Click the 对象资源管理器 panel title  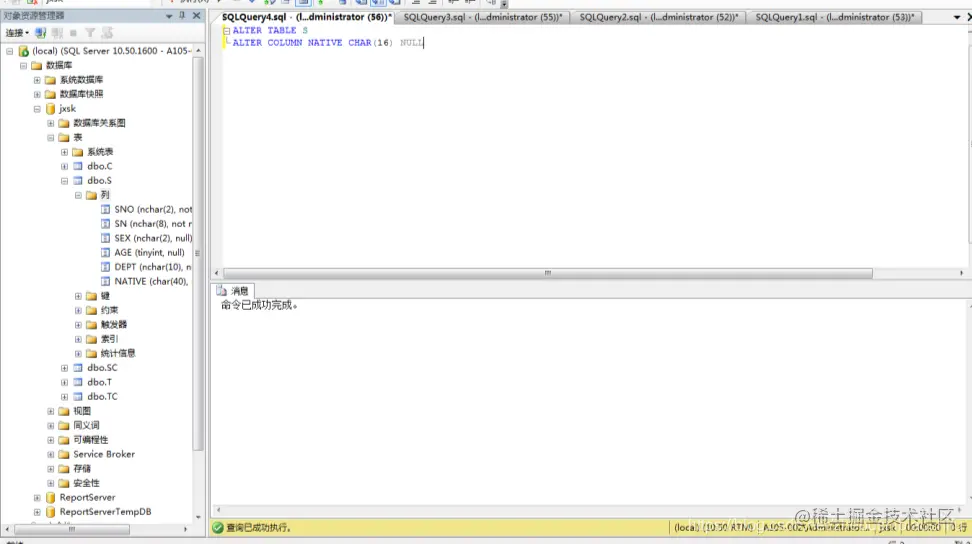[34, 15]
